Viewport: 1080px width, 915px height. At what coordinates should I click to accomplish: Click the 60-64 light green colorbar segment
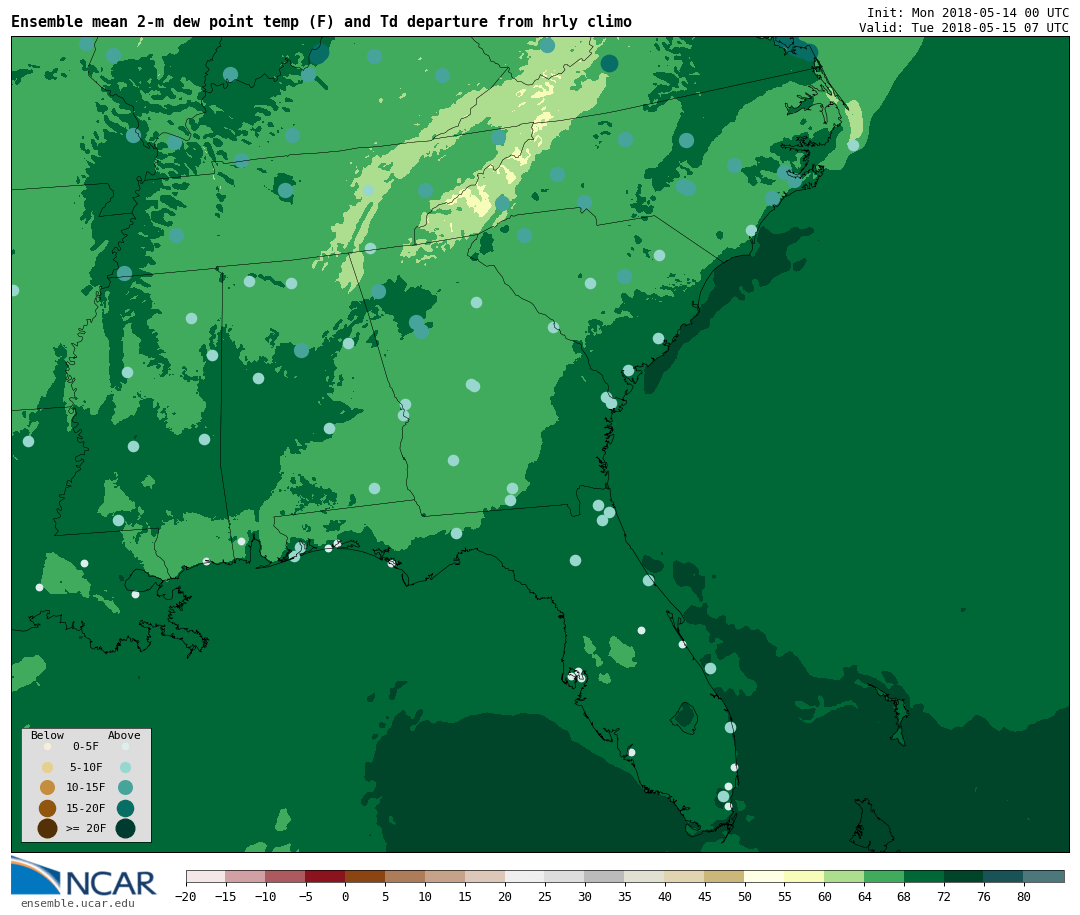point(844,877)
